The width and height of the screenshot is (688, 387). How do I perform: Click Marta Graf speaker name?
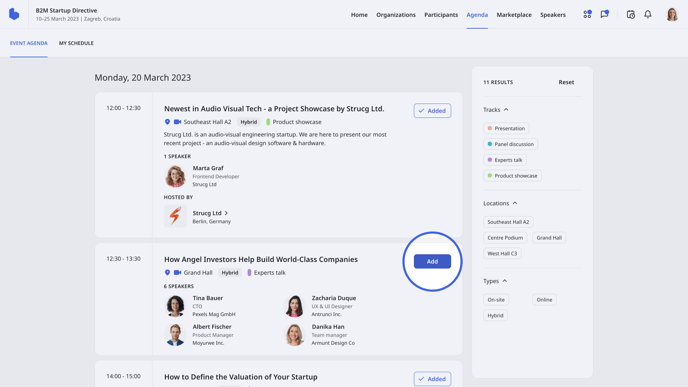(x=208, y=168)
